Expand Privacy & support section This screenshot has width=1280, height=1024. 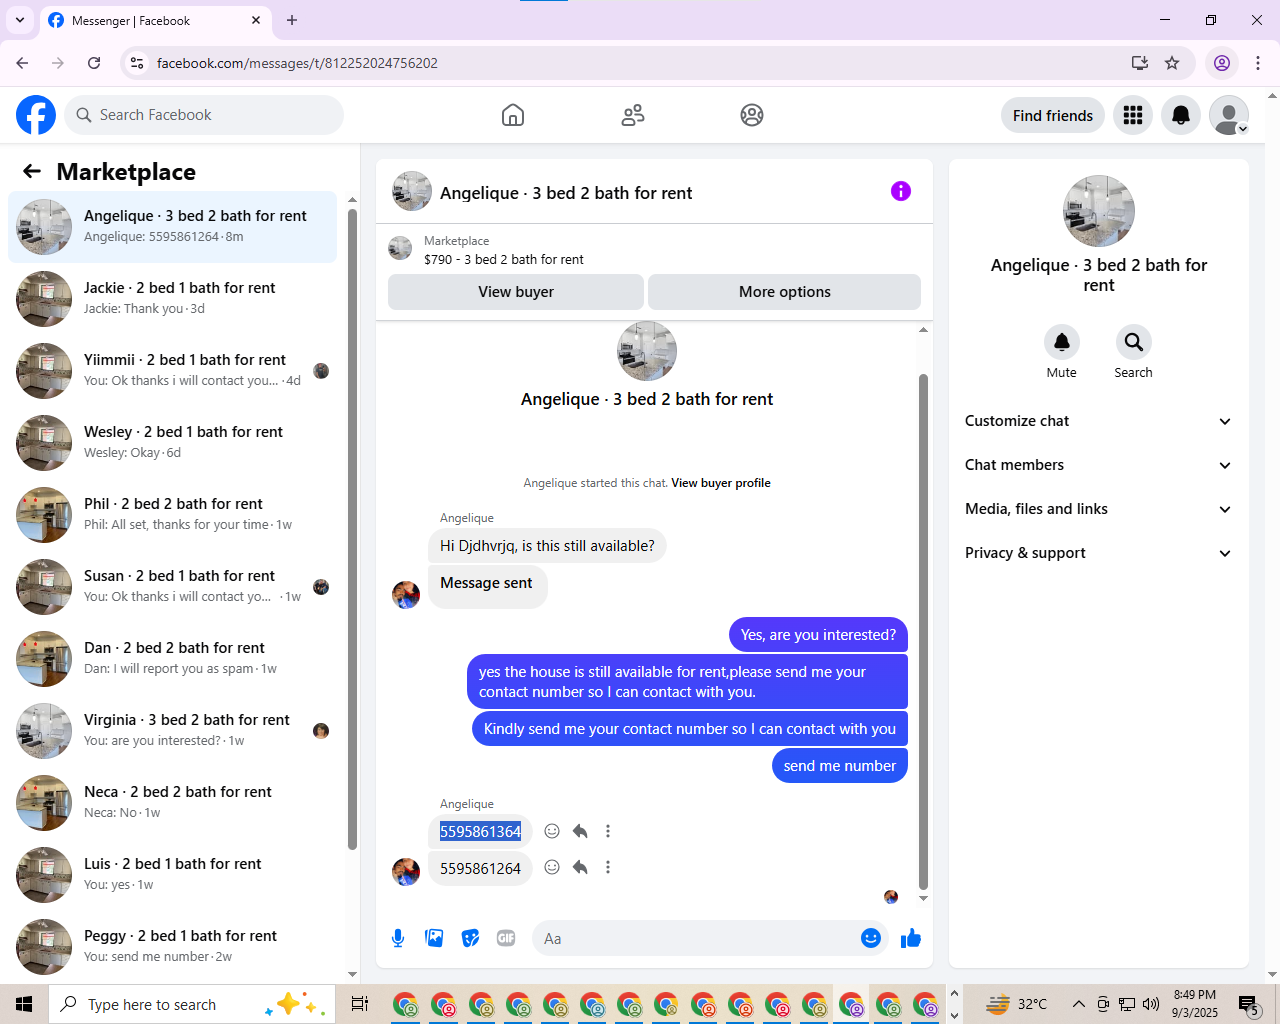1099,553
